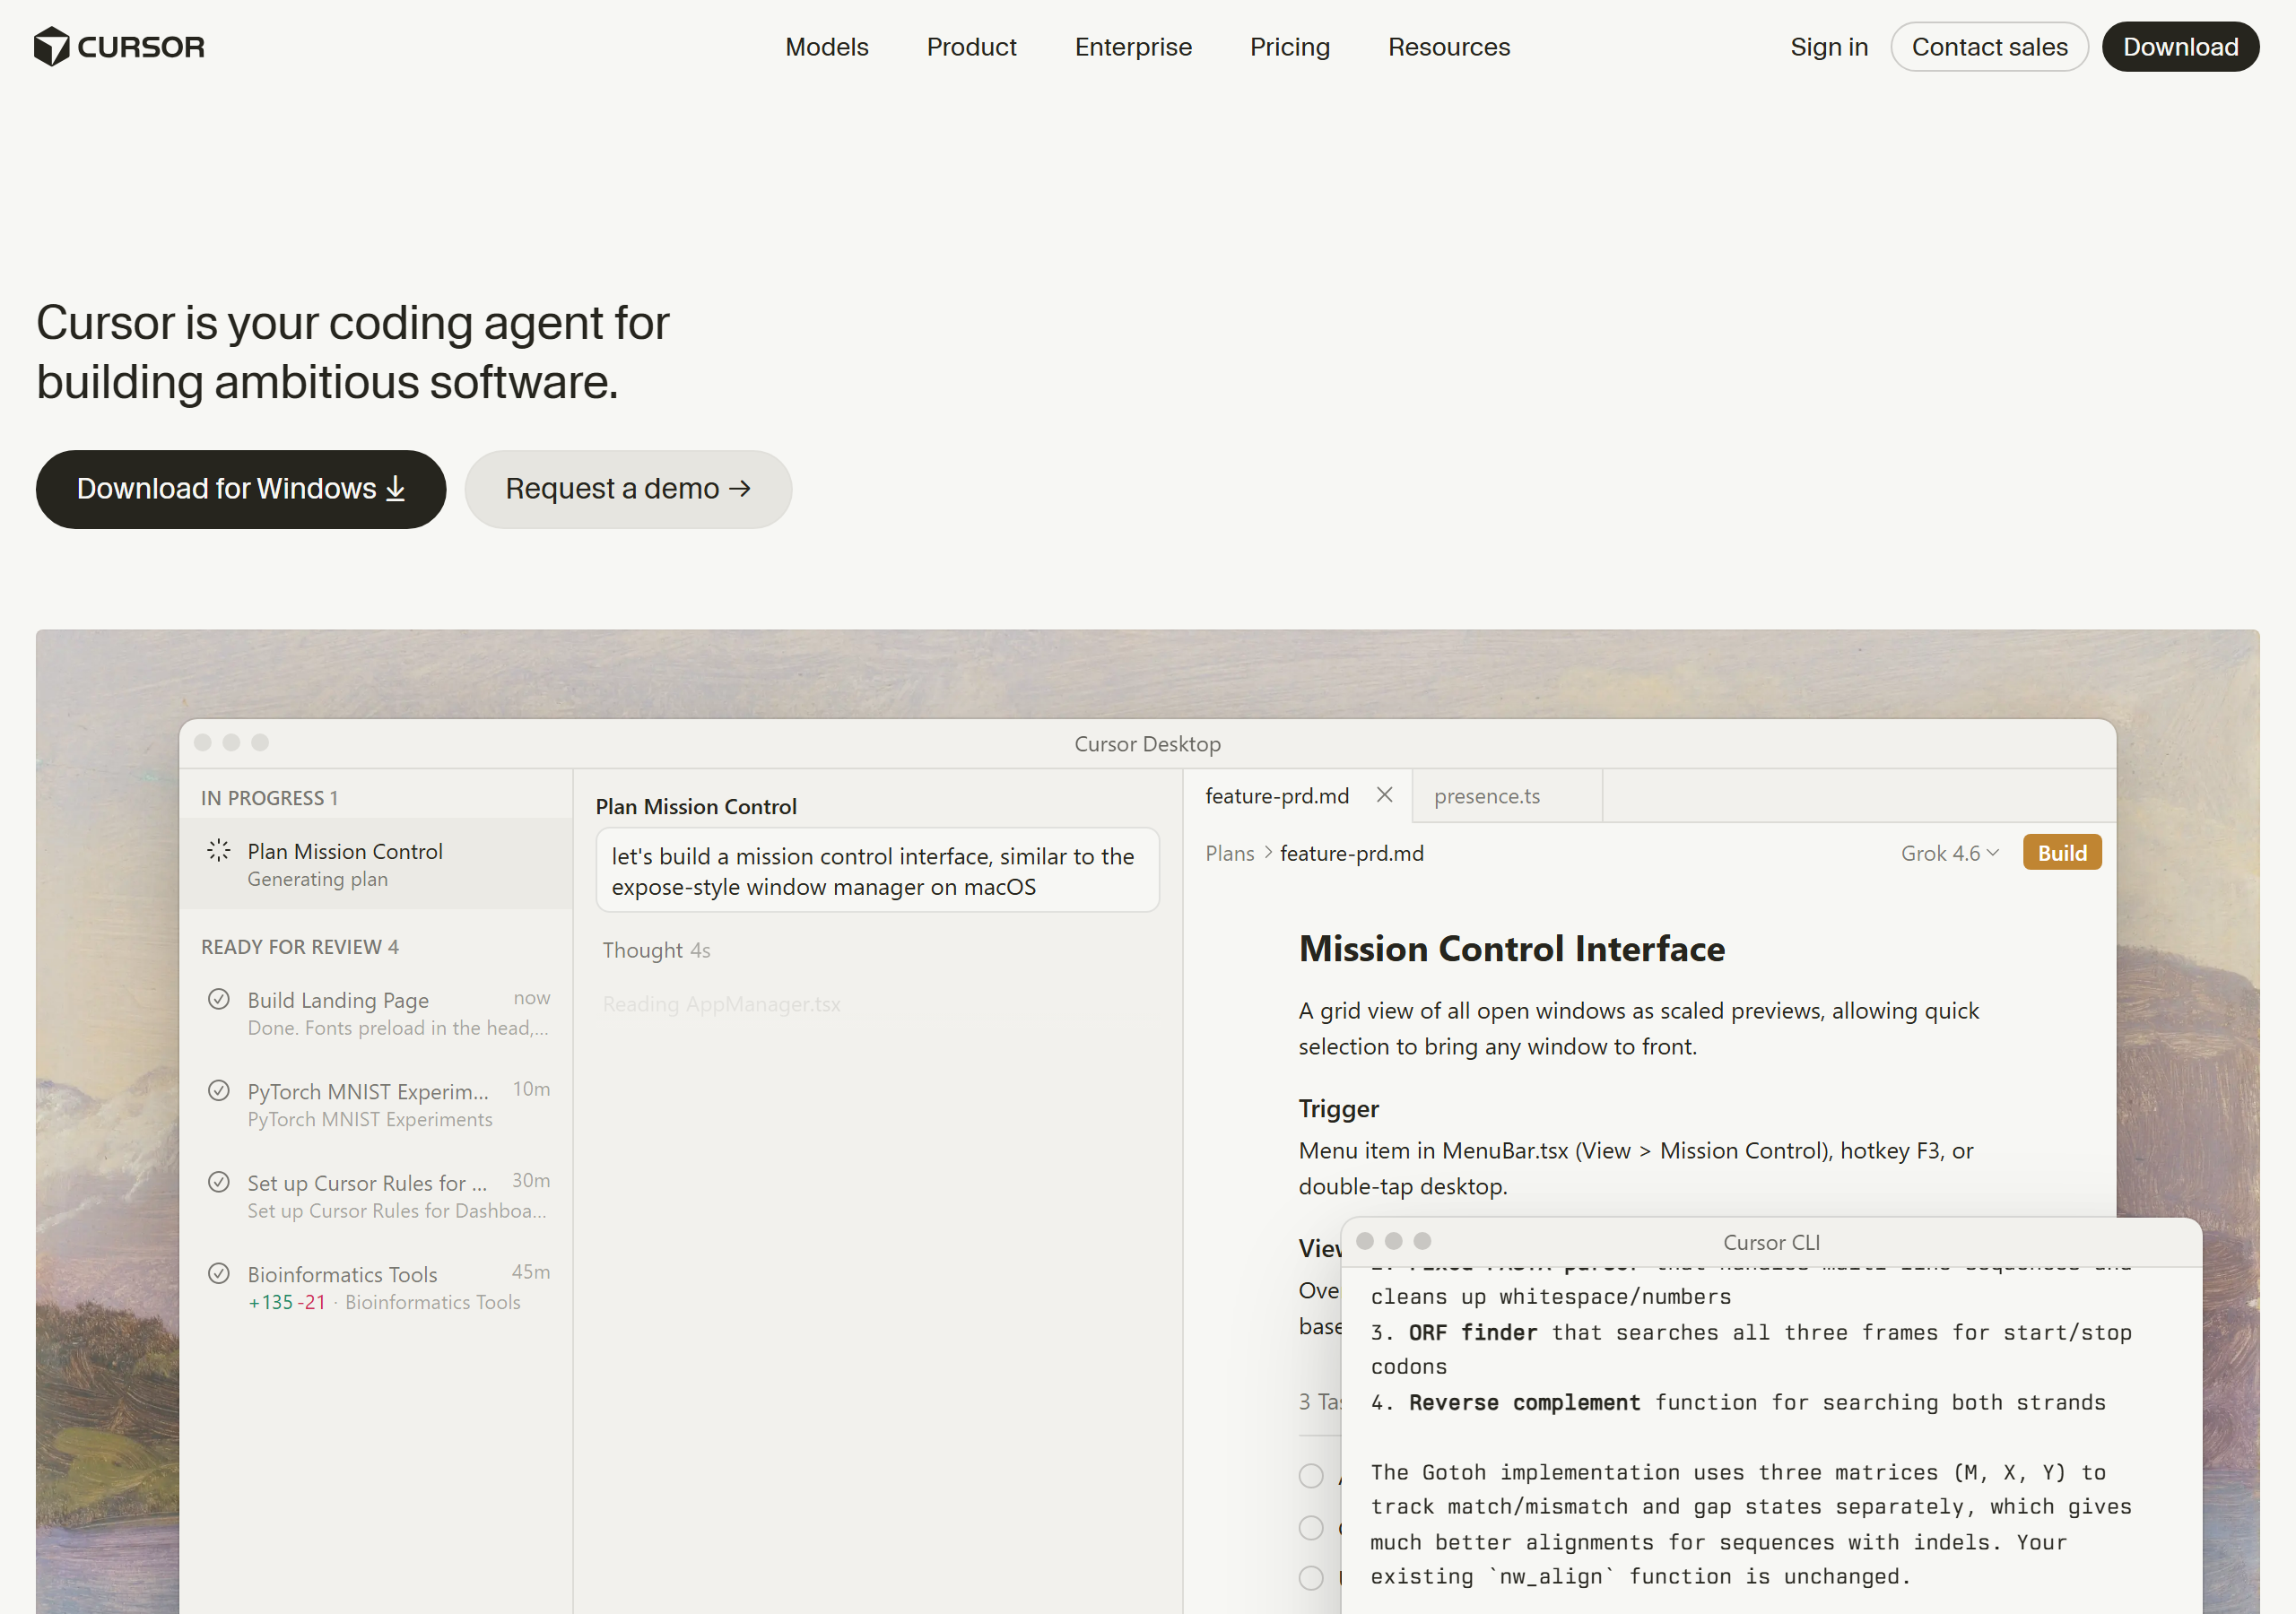The height and width of the screenshot is (1614, 2296).
Task: Click the Reverse complement line in Cursor CLI
Action: point(1738,1402)
